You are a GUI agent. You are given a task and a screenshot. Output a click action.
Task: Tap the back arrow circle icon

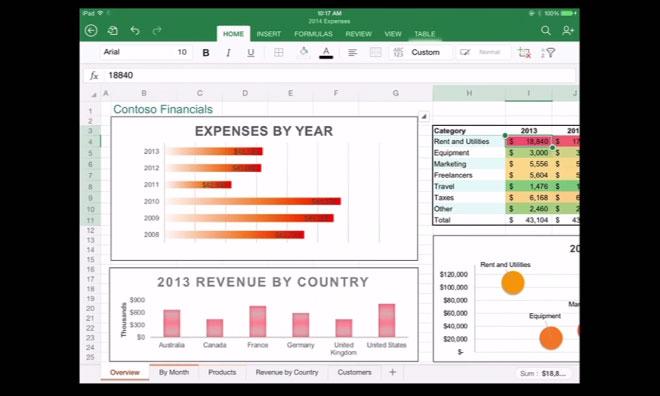[91, 30]
